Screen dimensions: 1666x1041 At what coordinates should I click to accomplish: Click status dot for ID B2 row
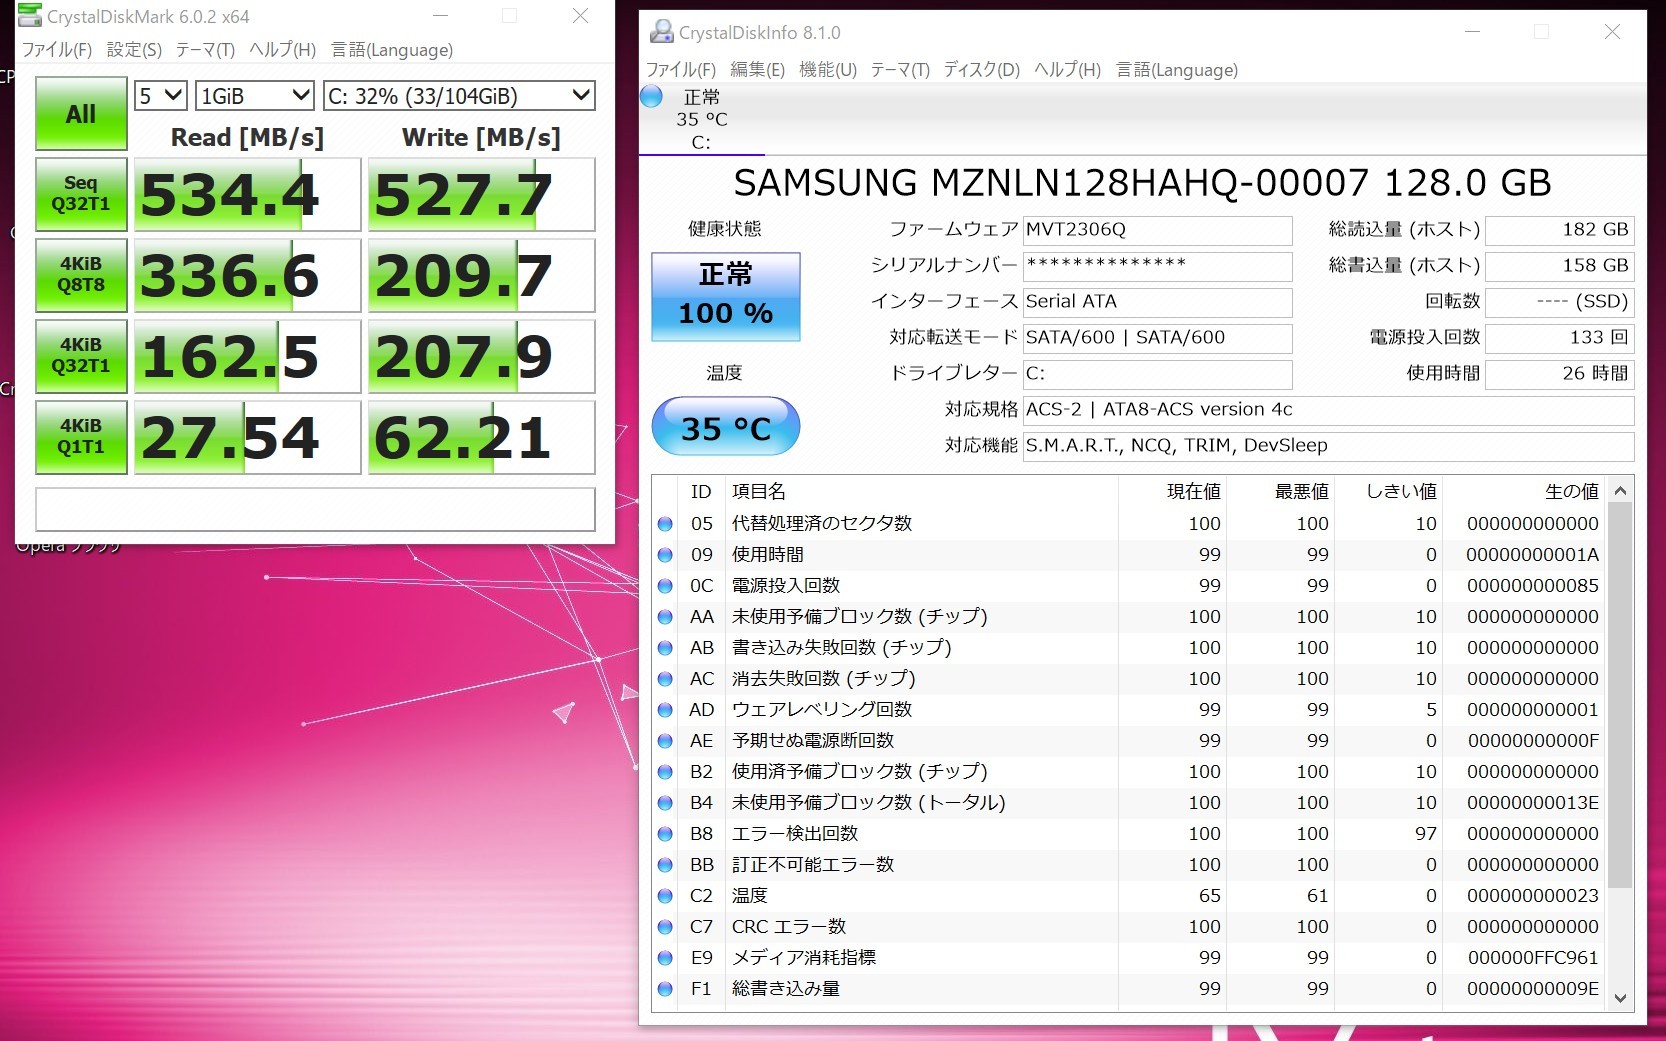click(665, 771)
